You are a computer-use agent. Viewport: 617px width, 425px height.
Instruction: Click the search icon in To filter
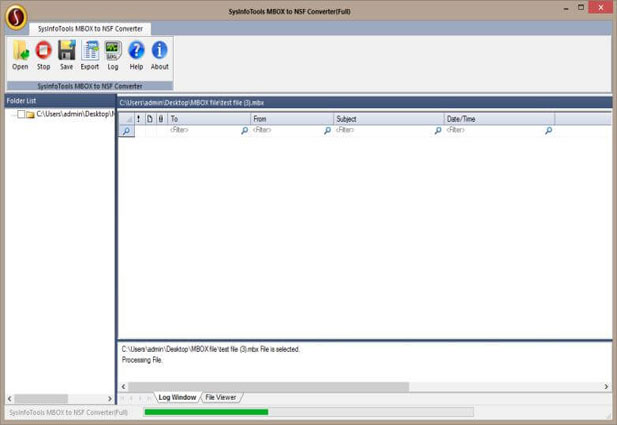point(244,130)
